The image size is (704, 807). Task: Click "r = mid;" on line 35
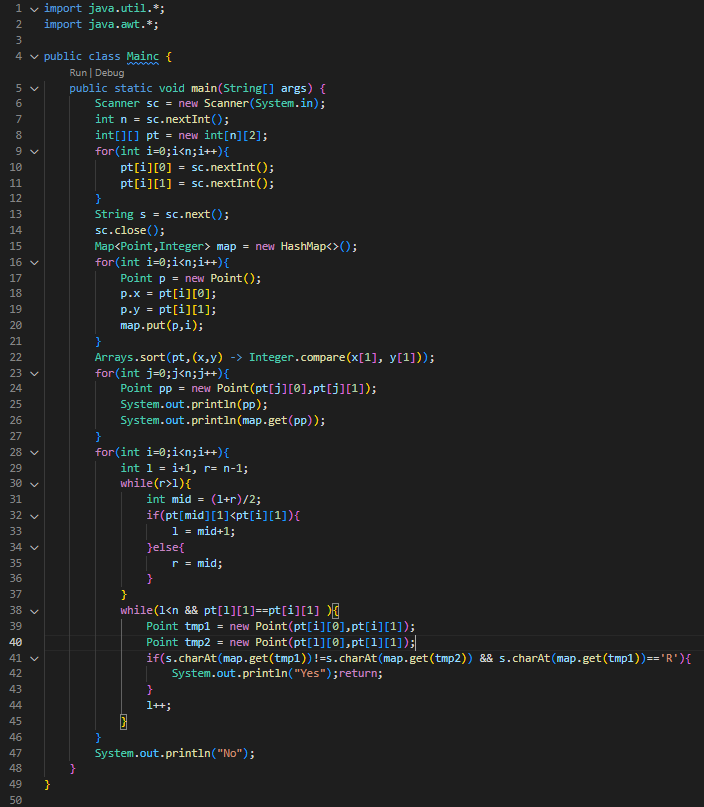point(197,564)
